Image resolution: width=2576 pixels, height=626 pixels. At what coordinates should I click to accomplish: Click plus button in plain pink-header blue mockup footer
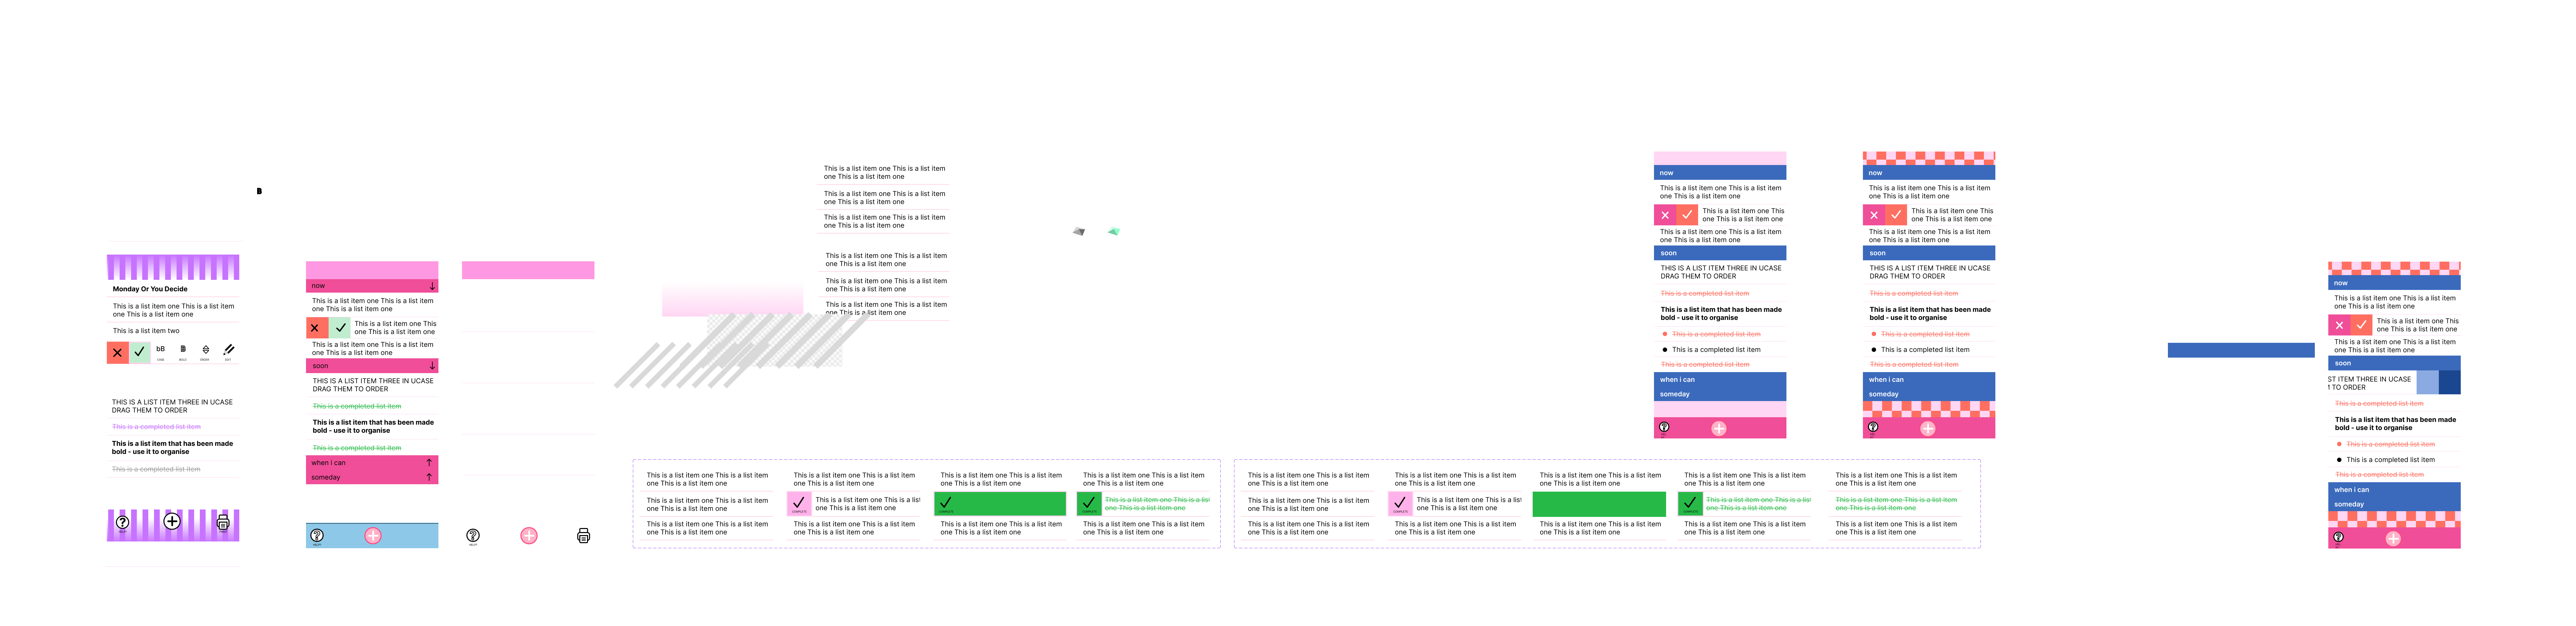[x=1719, y=429]
